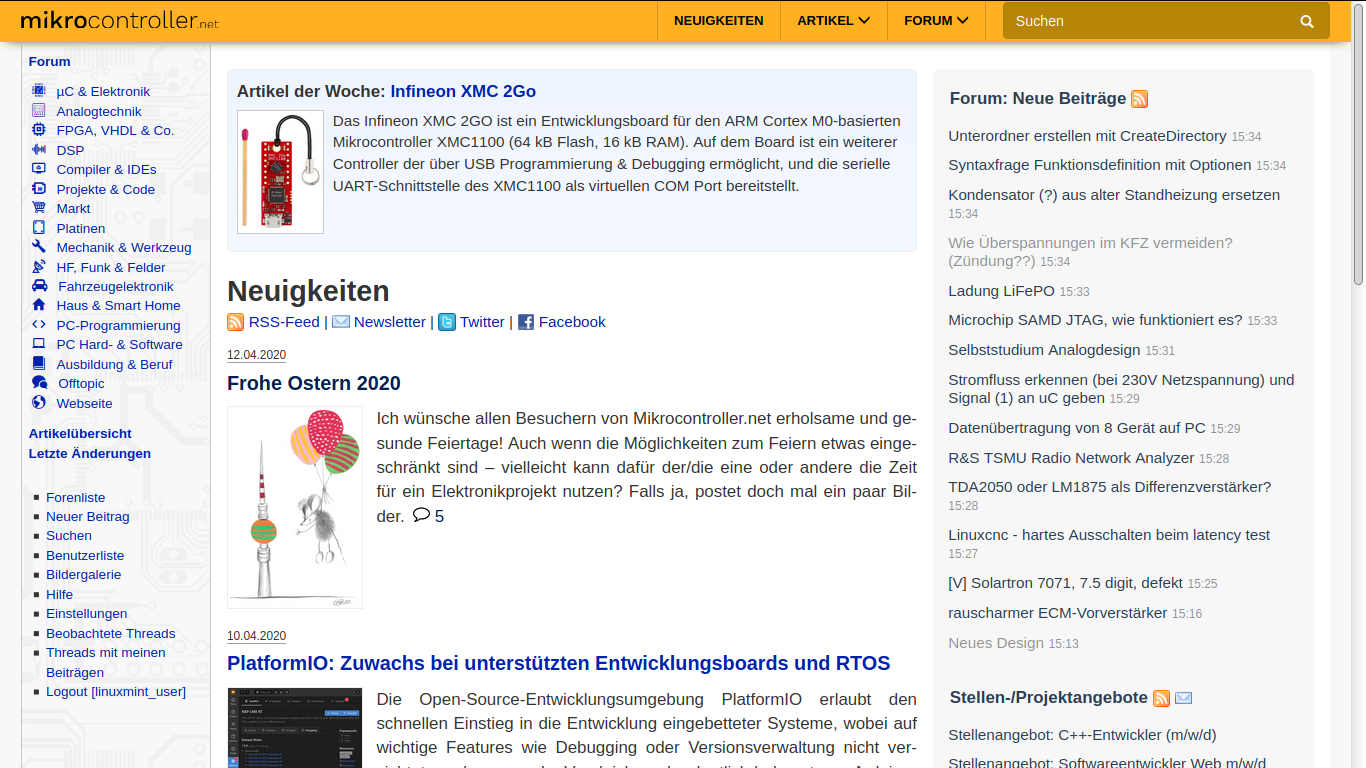Click the orange RSS-Feed icon under Neuigkeiten
The image size is (1366, 768).
point(236,322)
